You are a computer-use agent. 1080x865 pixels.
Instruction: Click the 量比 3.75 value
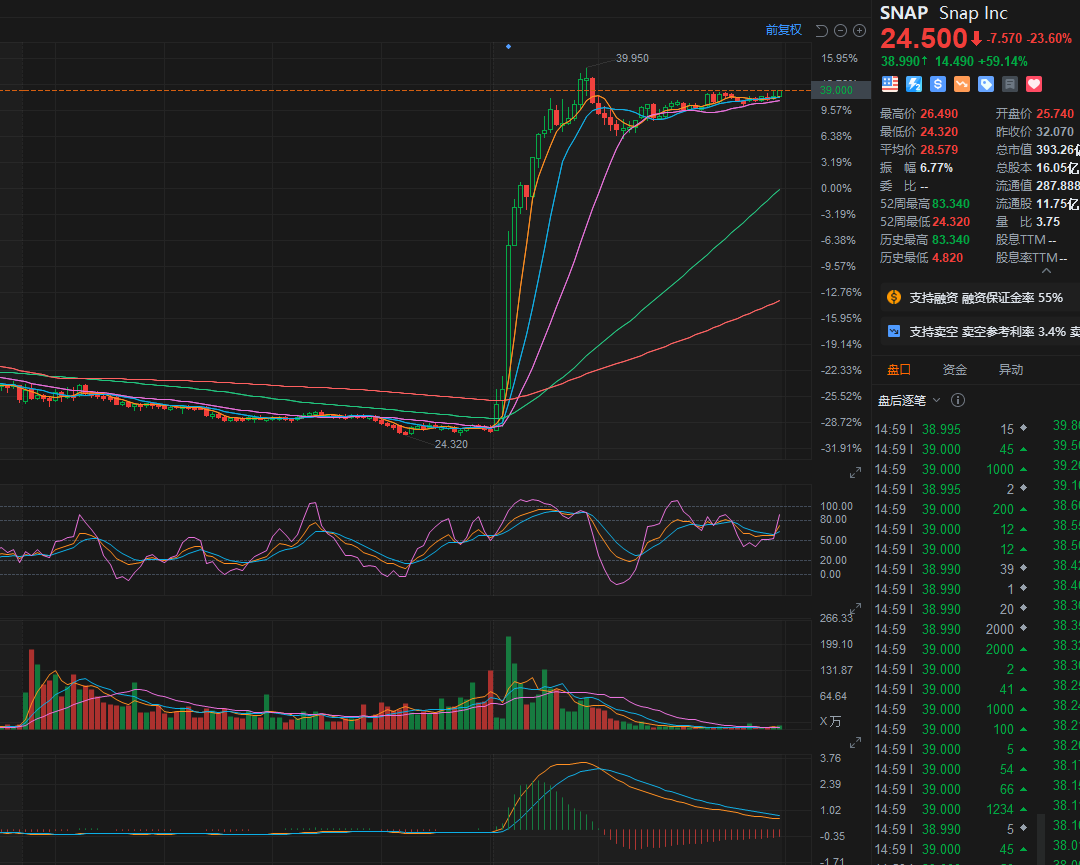point(1049,222)
